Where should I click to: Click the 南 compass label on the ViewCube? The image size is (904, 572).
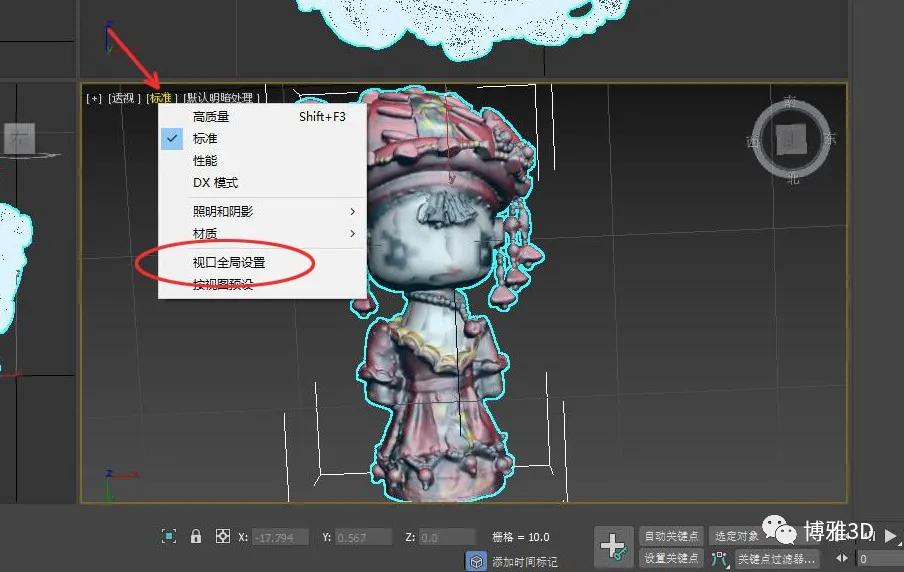[789, 103]
